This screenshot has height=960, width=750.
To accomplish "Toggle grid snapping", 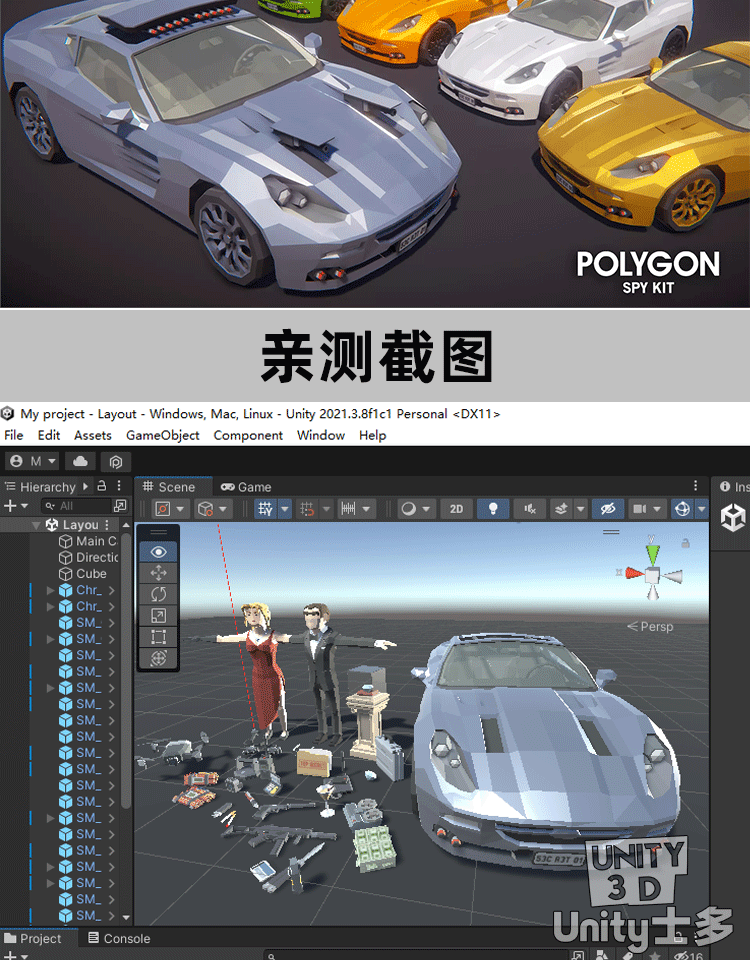I will pos(307,509).
